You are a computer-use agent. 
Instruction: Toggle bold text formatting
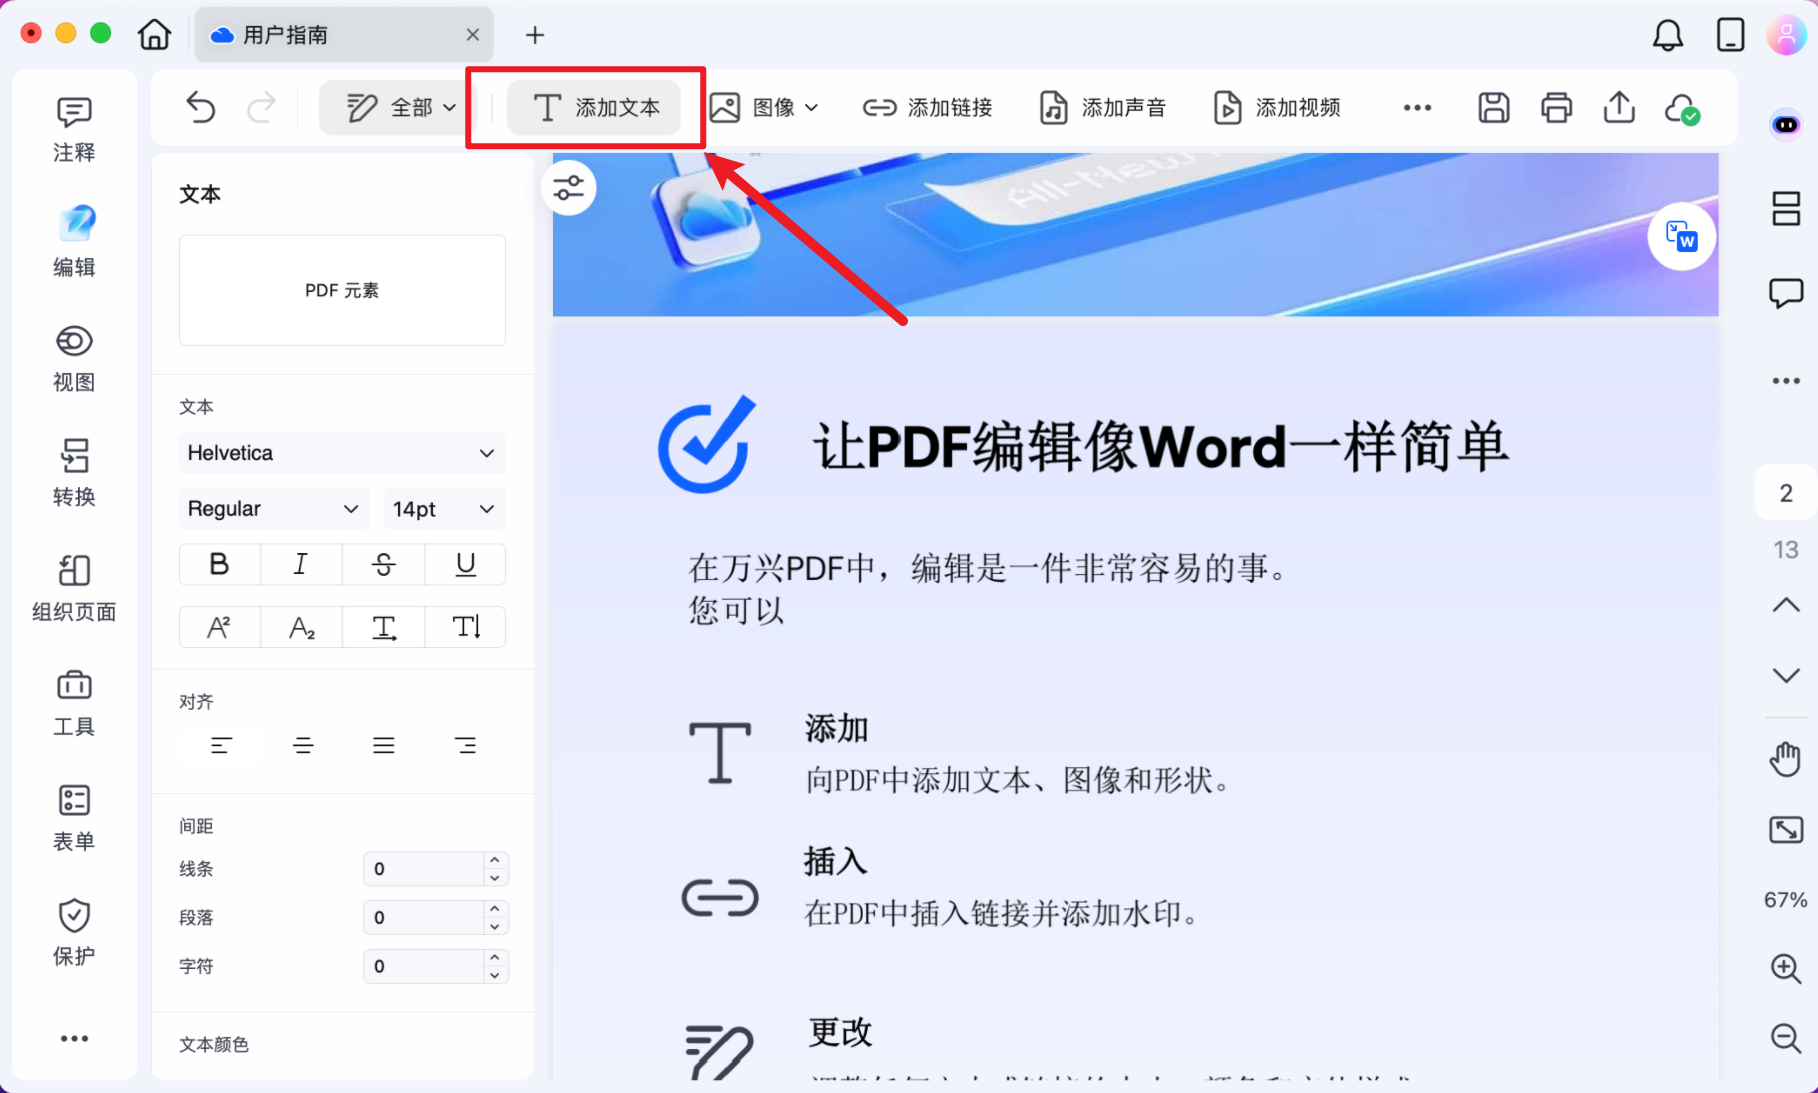(x=218, y=564)
